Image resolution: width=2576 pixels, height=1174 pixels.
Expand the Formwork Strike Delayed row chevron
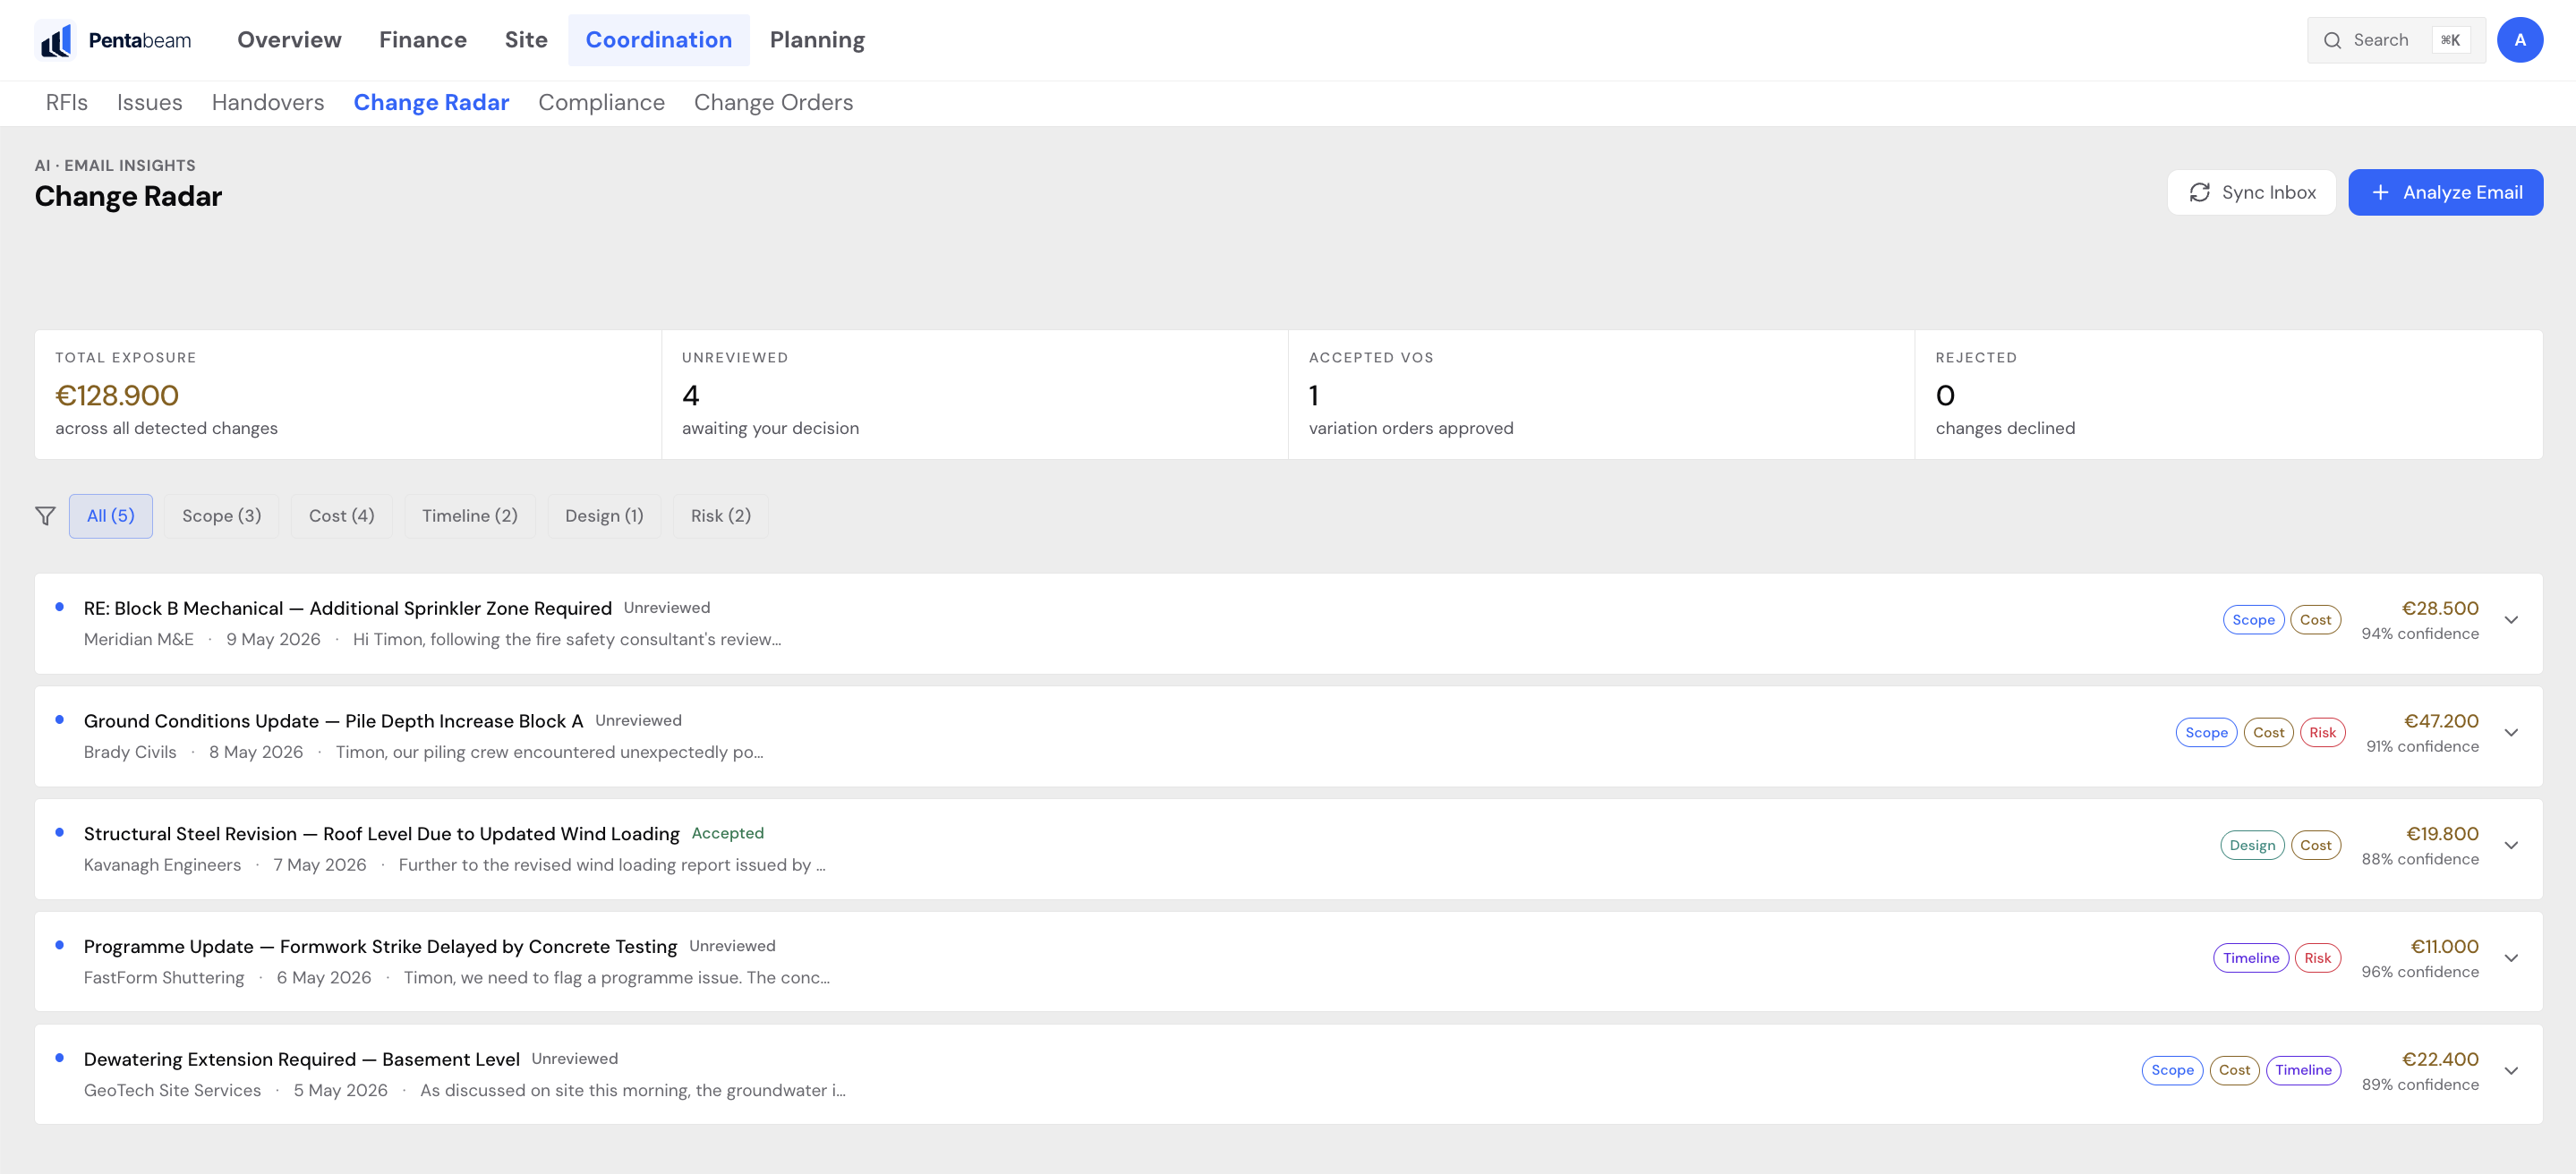[x=2510, y=958]
